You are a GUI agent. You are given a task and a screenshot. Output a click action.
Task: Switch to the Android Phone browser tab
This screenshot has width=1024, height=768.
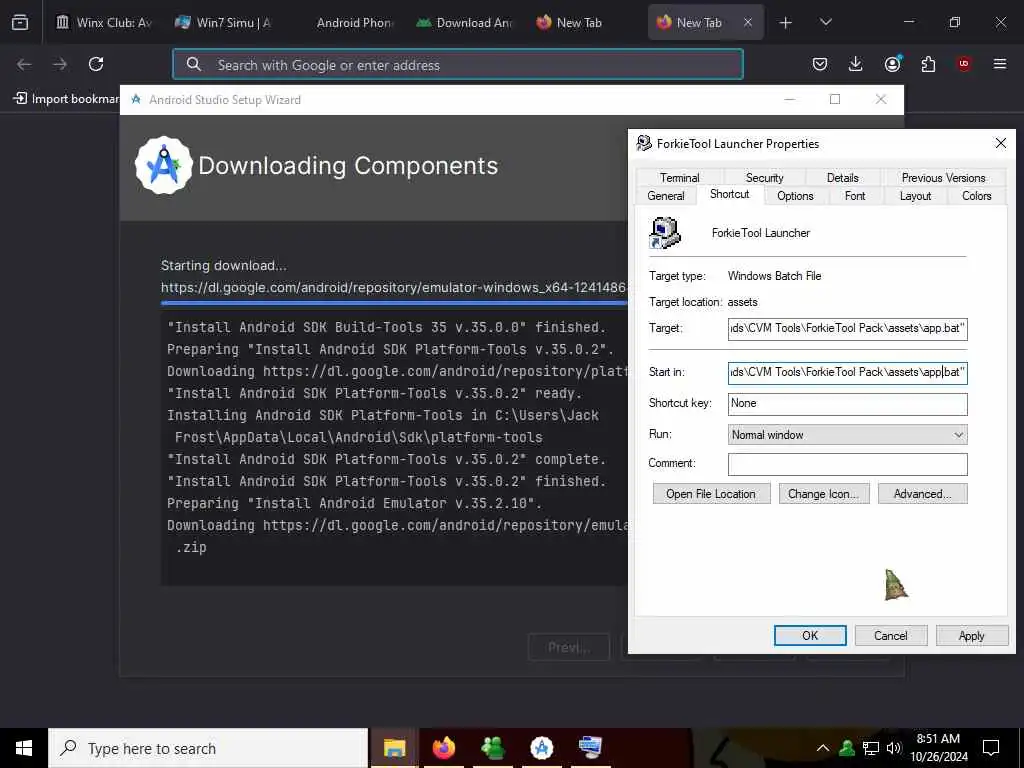[x=344, y=22]
